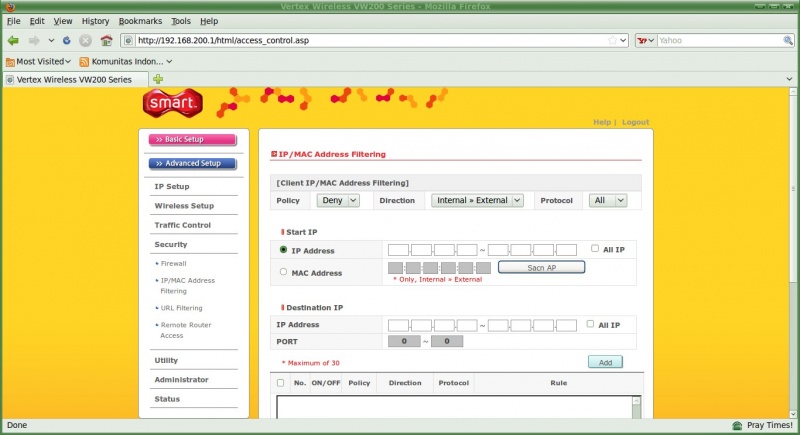Bookmark this page with the star icon

[x=612, y=41]
